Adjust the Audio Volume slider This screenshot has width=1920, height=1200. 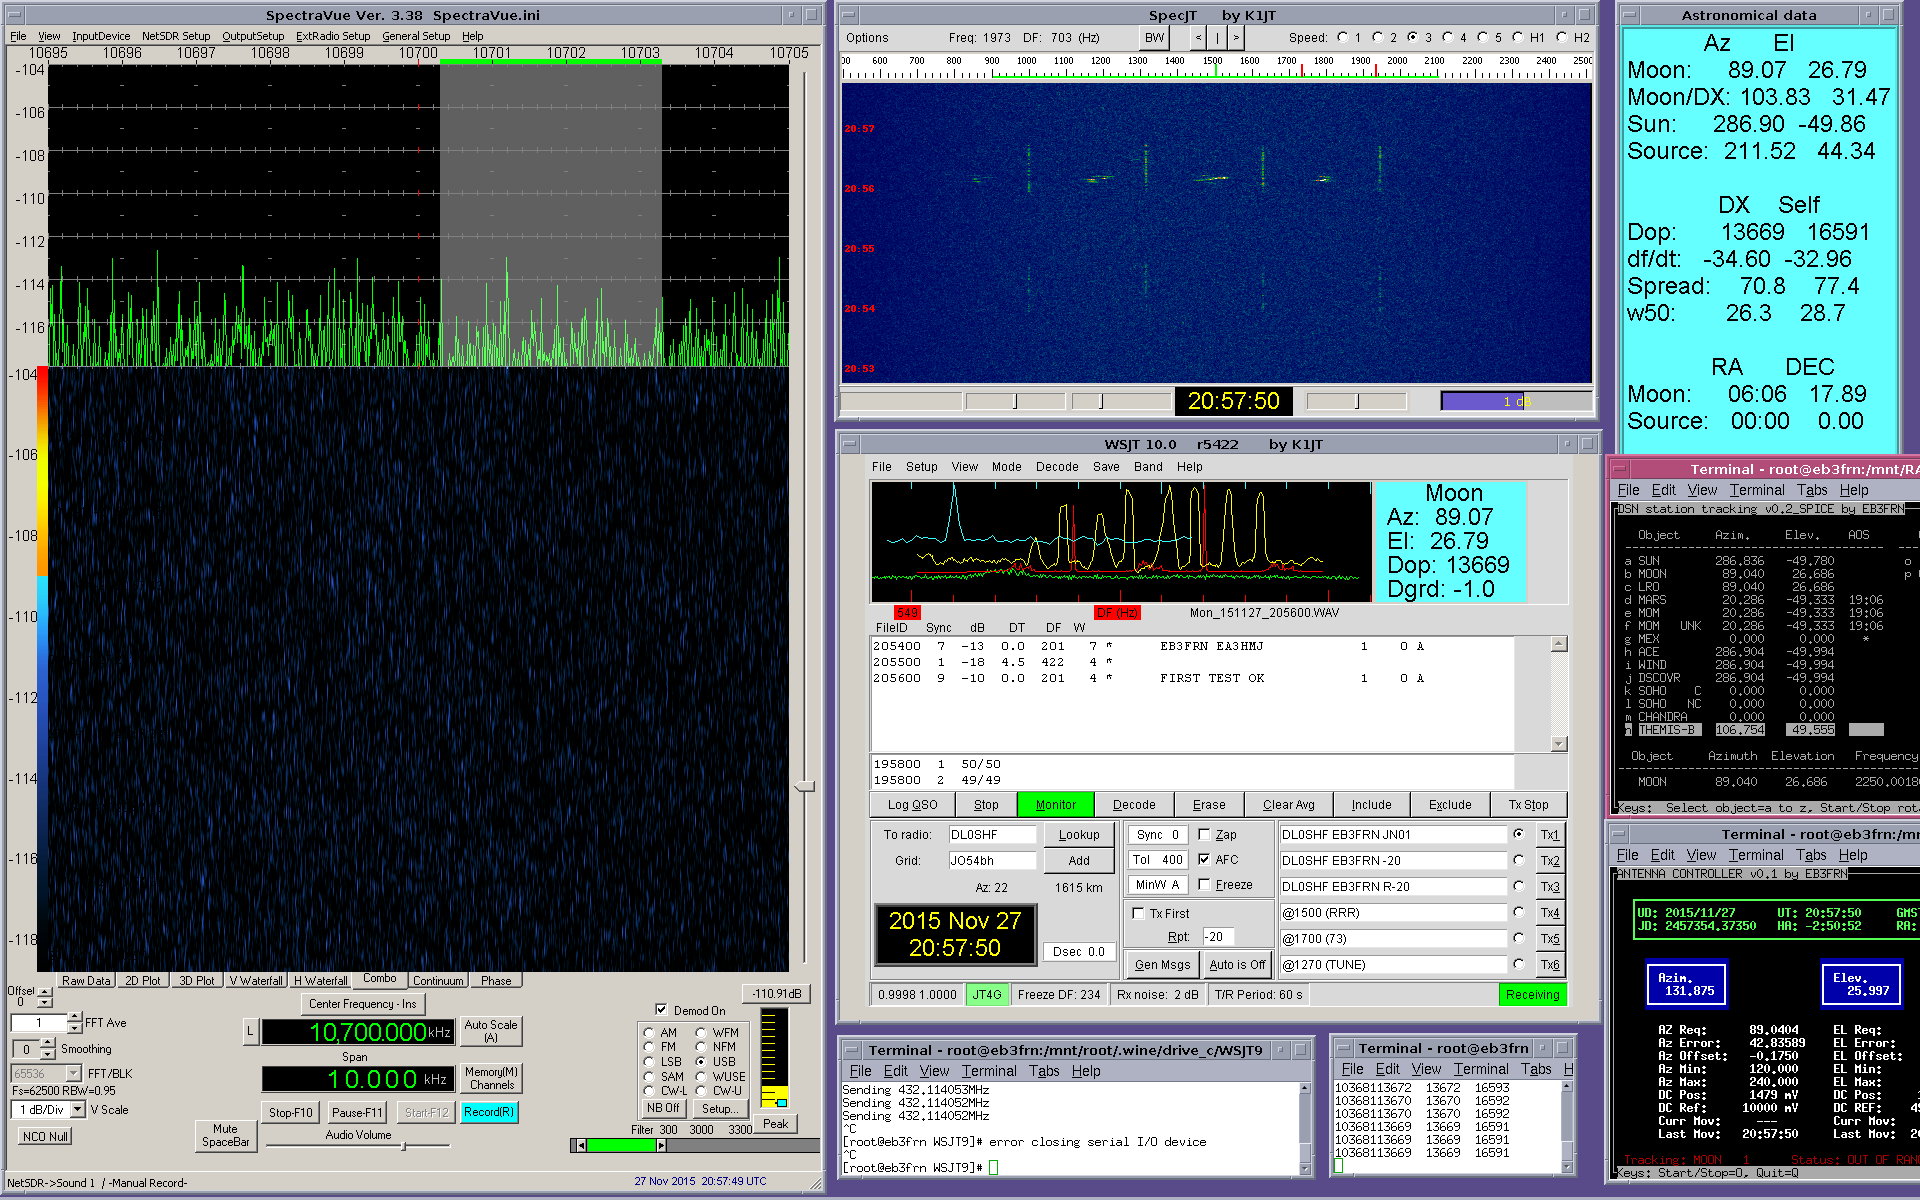(404, 1146)
